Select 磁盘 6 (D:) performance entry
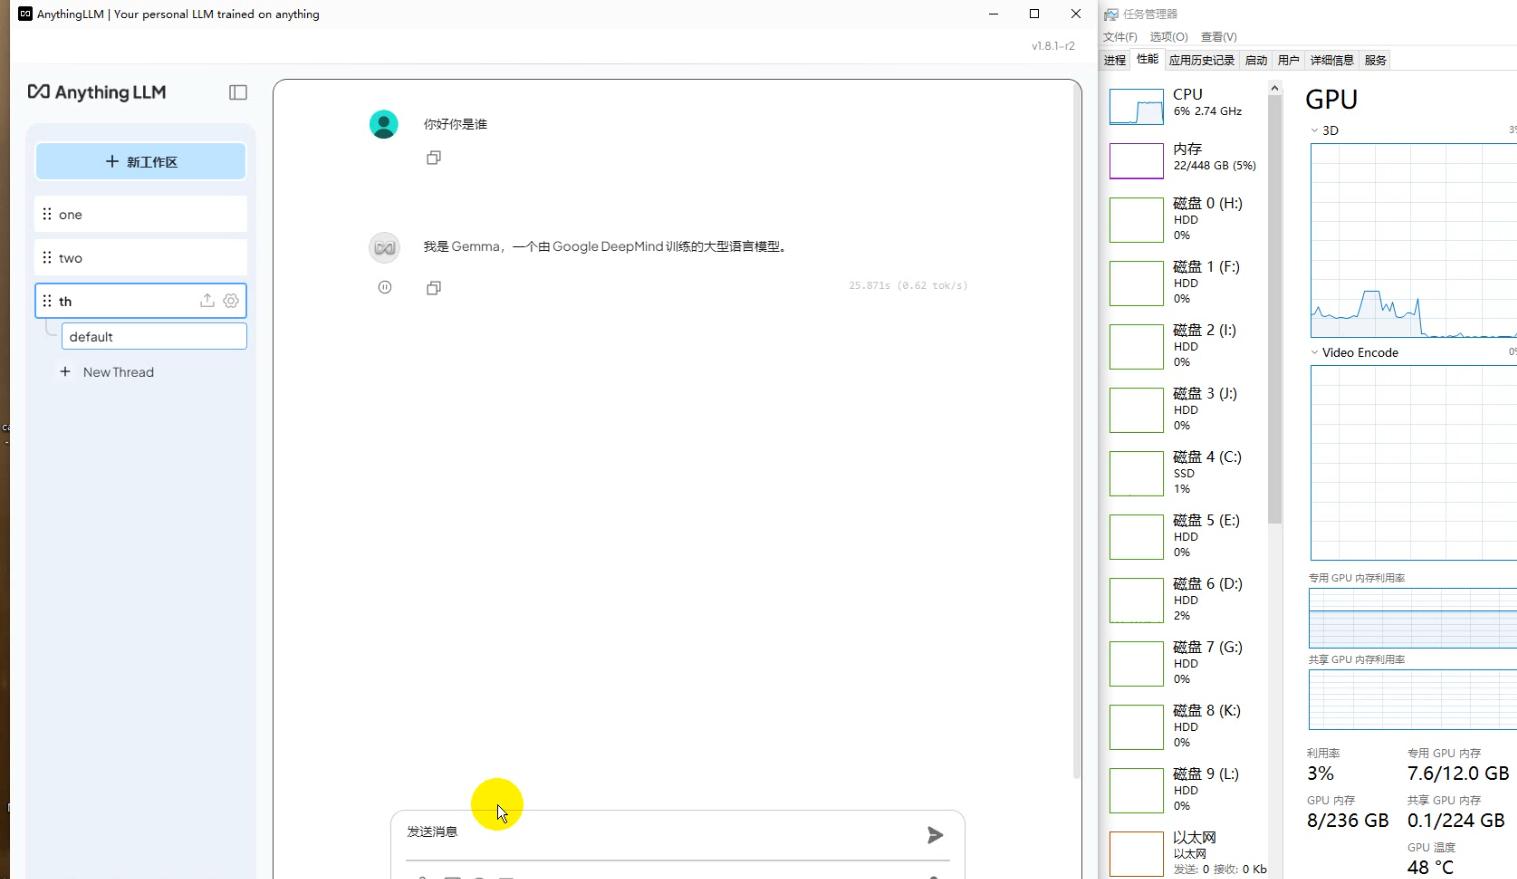The width and height of the screenshot is (1517, 879). 1185,599
